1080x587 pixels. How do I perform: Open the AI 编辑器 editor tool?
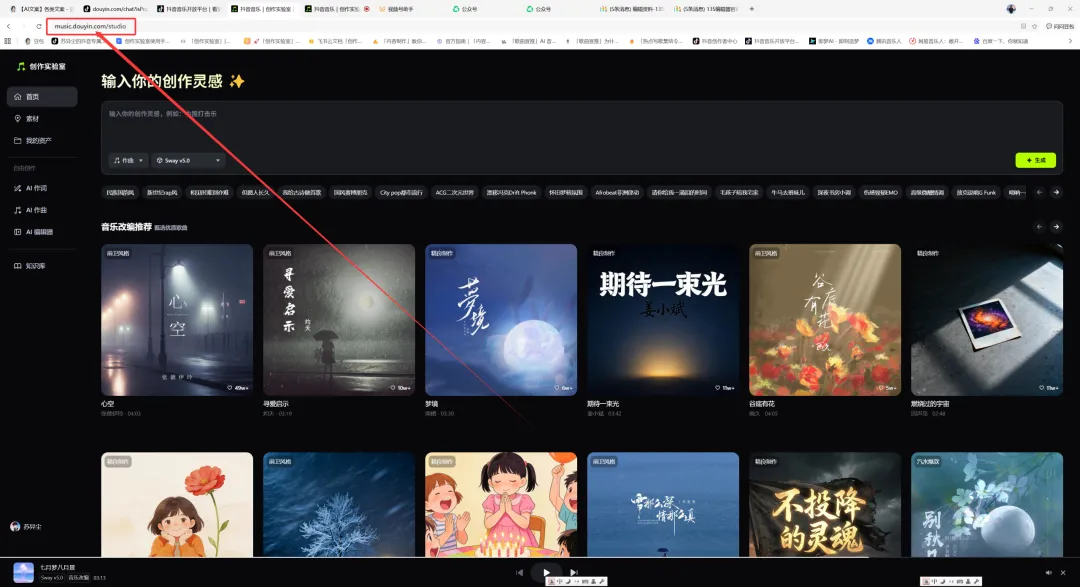pos(42,232)
